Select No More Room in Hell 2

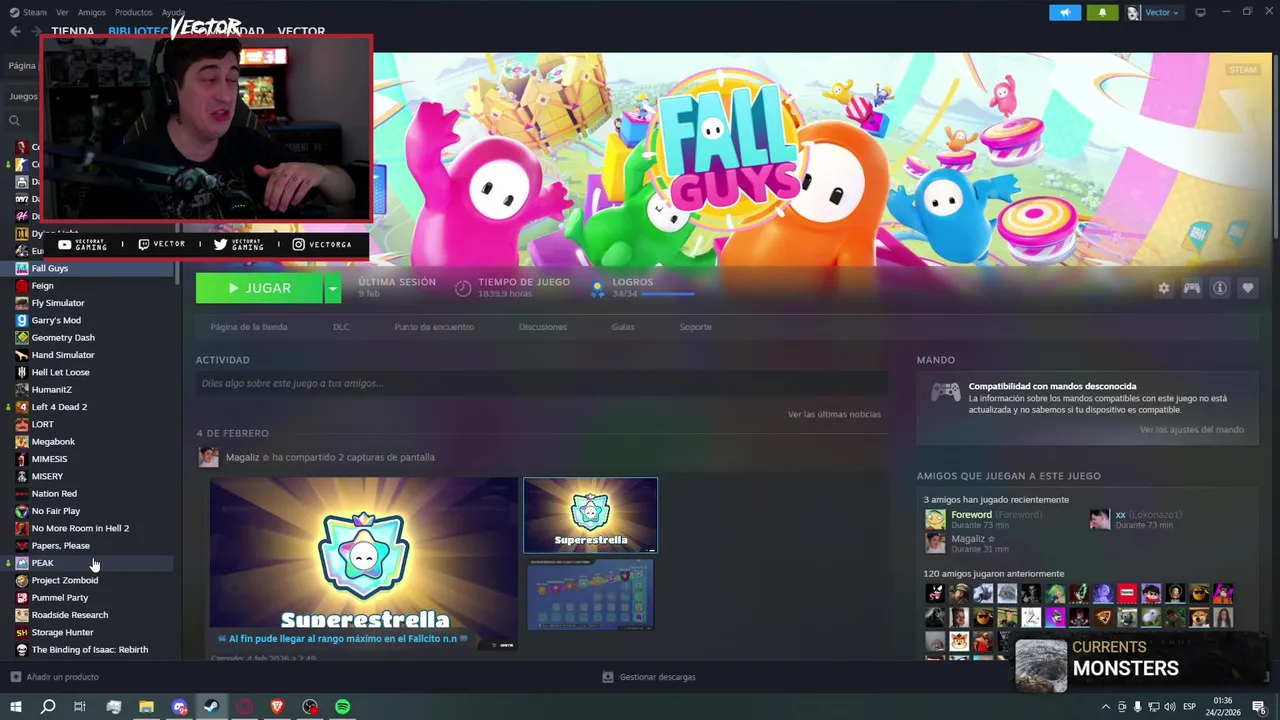coord(80,528)
